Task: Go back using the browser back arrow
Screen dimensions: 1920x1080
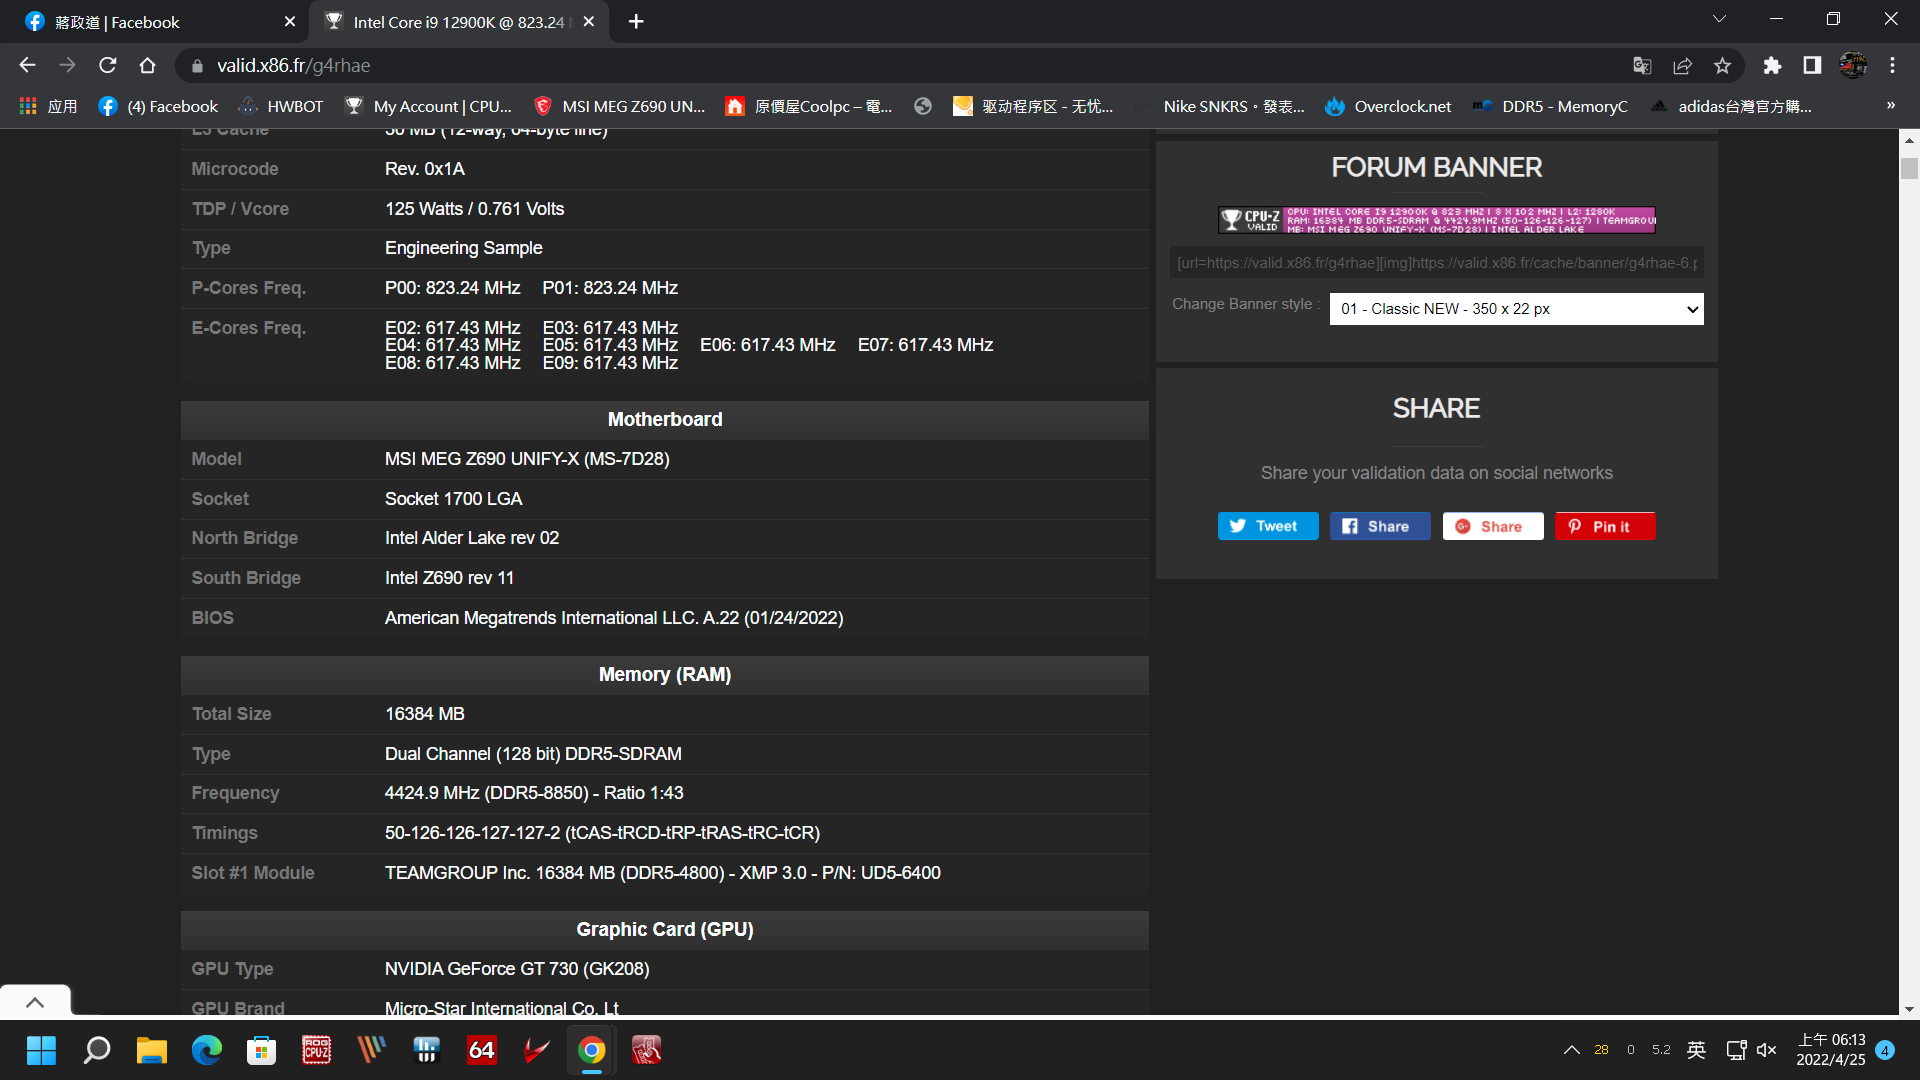Action: (27, 65)
